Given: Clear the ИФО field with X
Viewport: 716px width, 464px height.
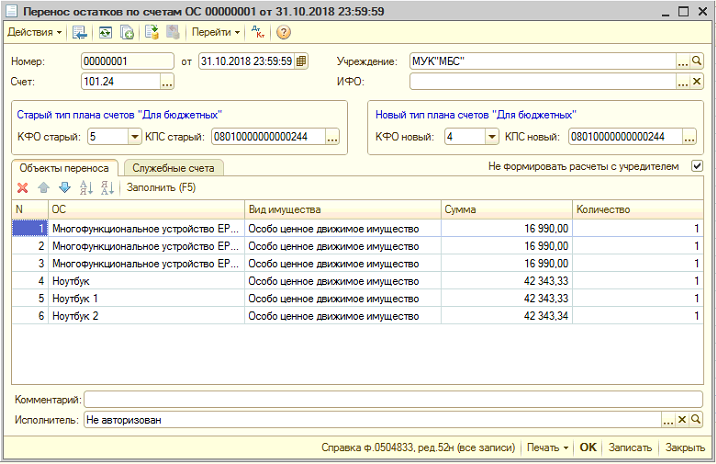Looking at the screenshot, I should pyautogui.click(x=696, y=82).
